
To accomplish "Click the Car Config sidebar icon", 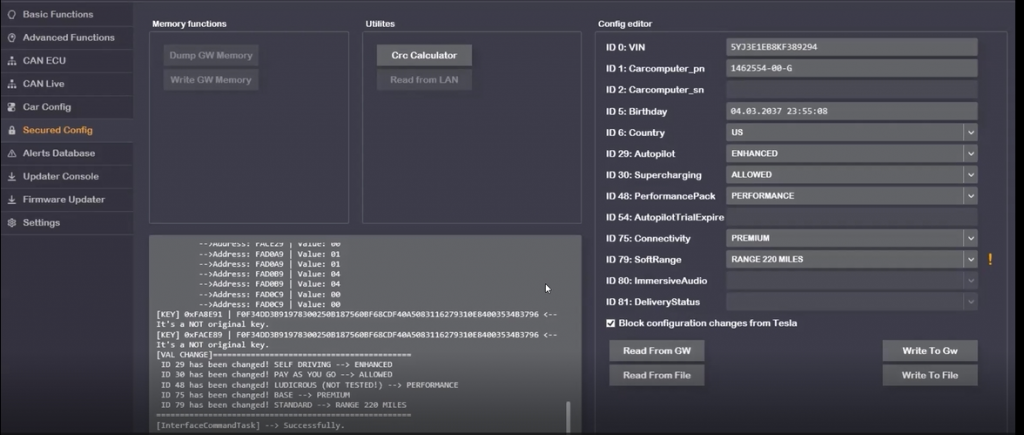I will (x=11, y=107).
